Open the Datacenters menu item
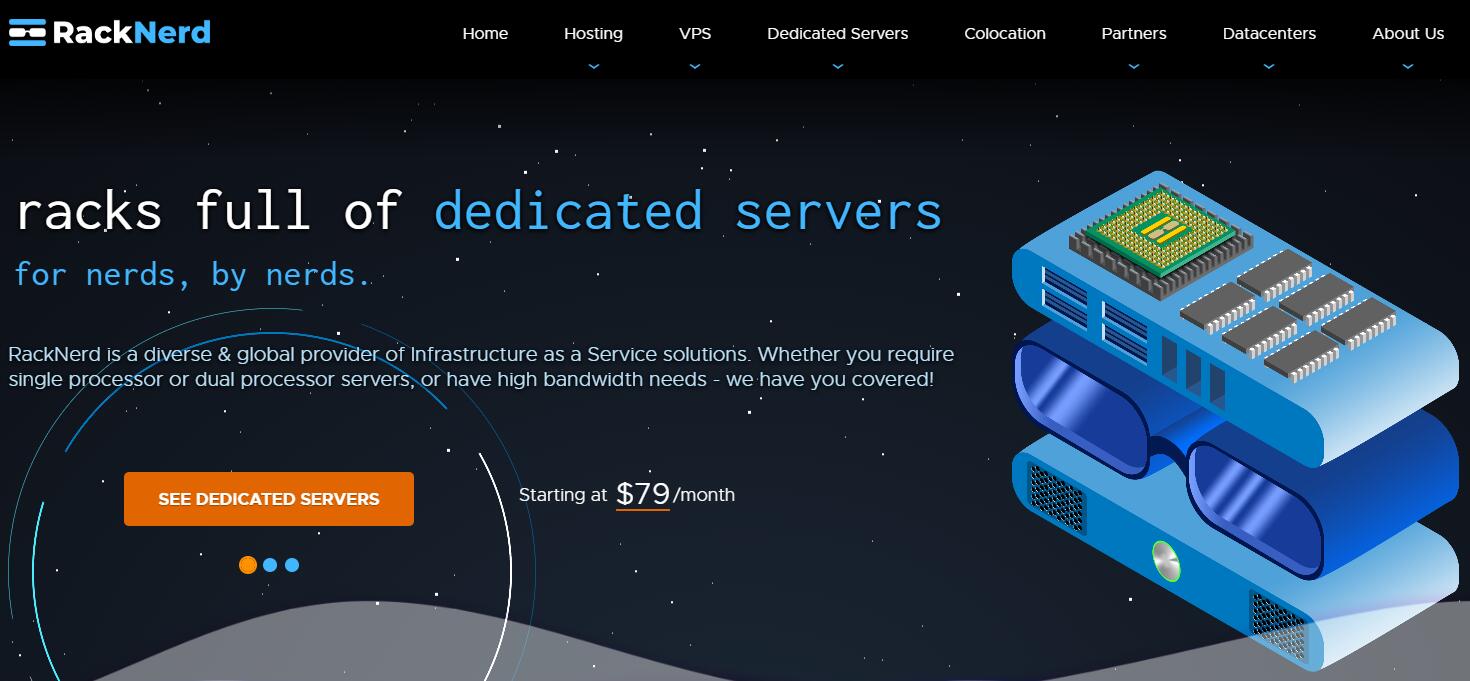 [1269, 33]
